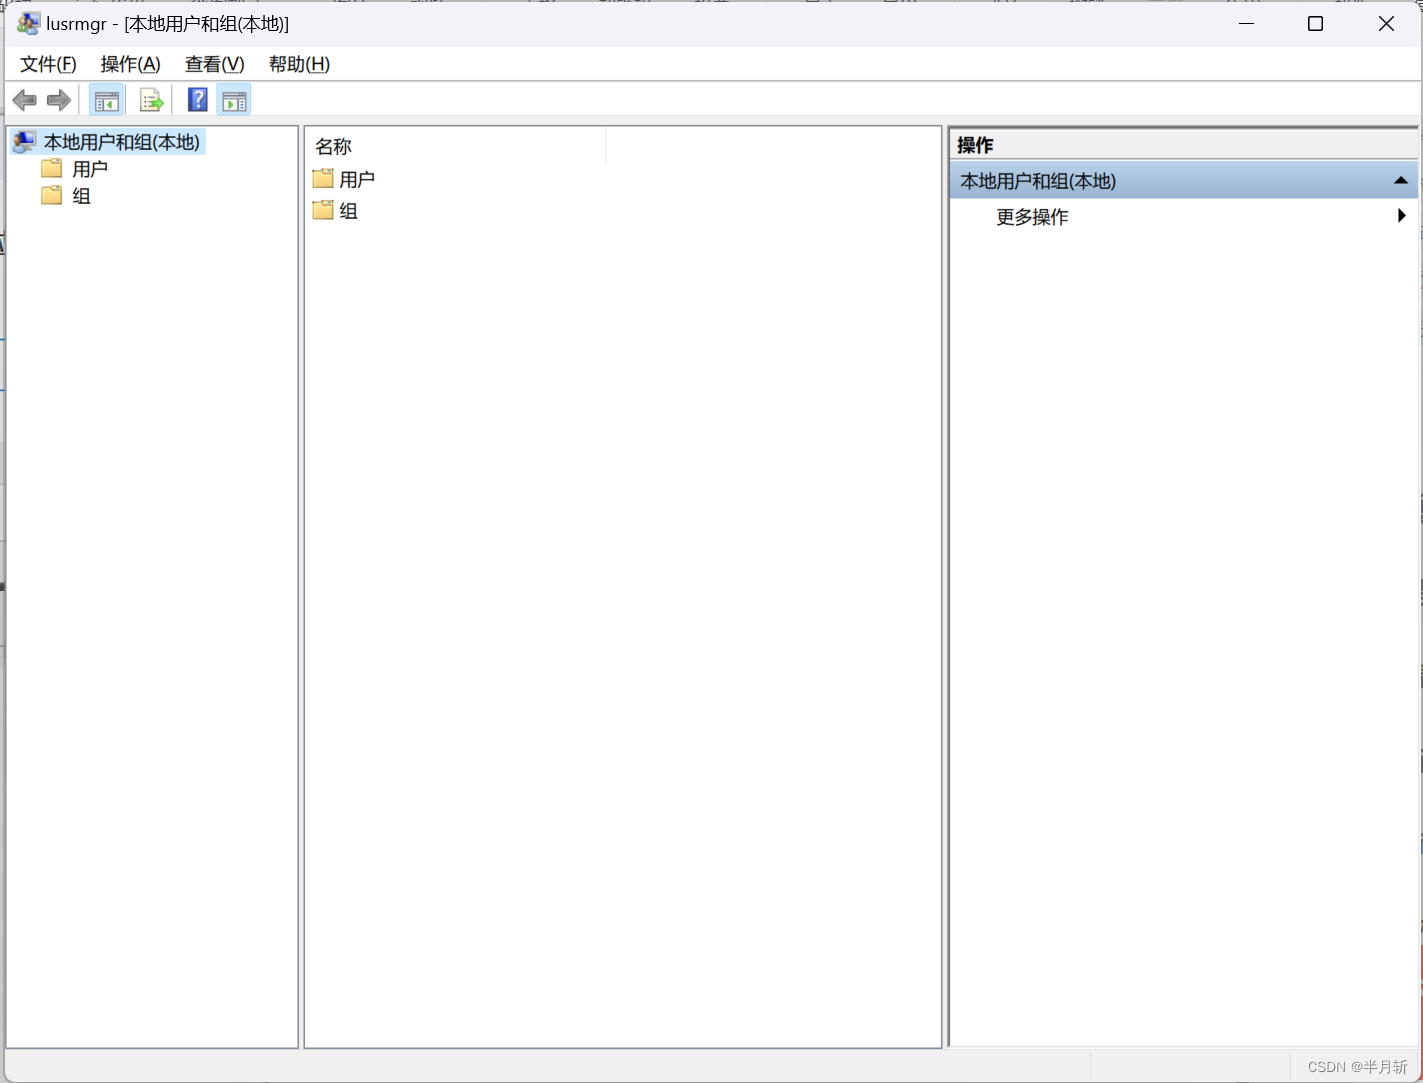Select 本地用户和组(本地) root tree node
This screenshot has width=1423, height=1083.
pos(122,142)
